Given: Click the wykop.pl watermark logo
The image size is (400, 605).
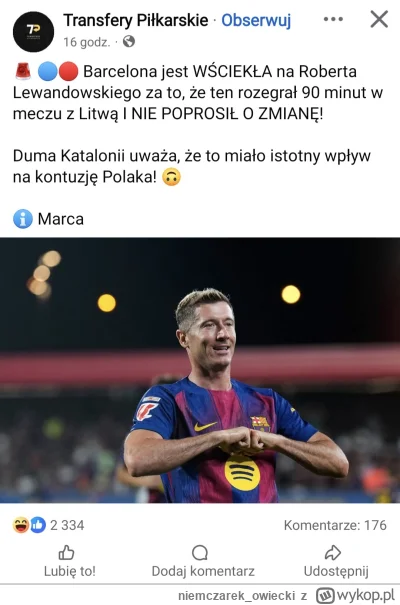Looking at the screenshot, I should [355, 595].
